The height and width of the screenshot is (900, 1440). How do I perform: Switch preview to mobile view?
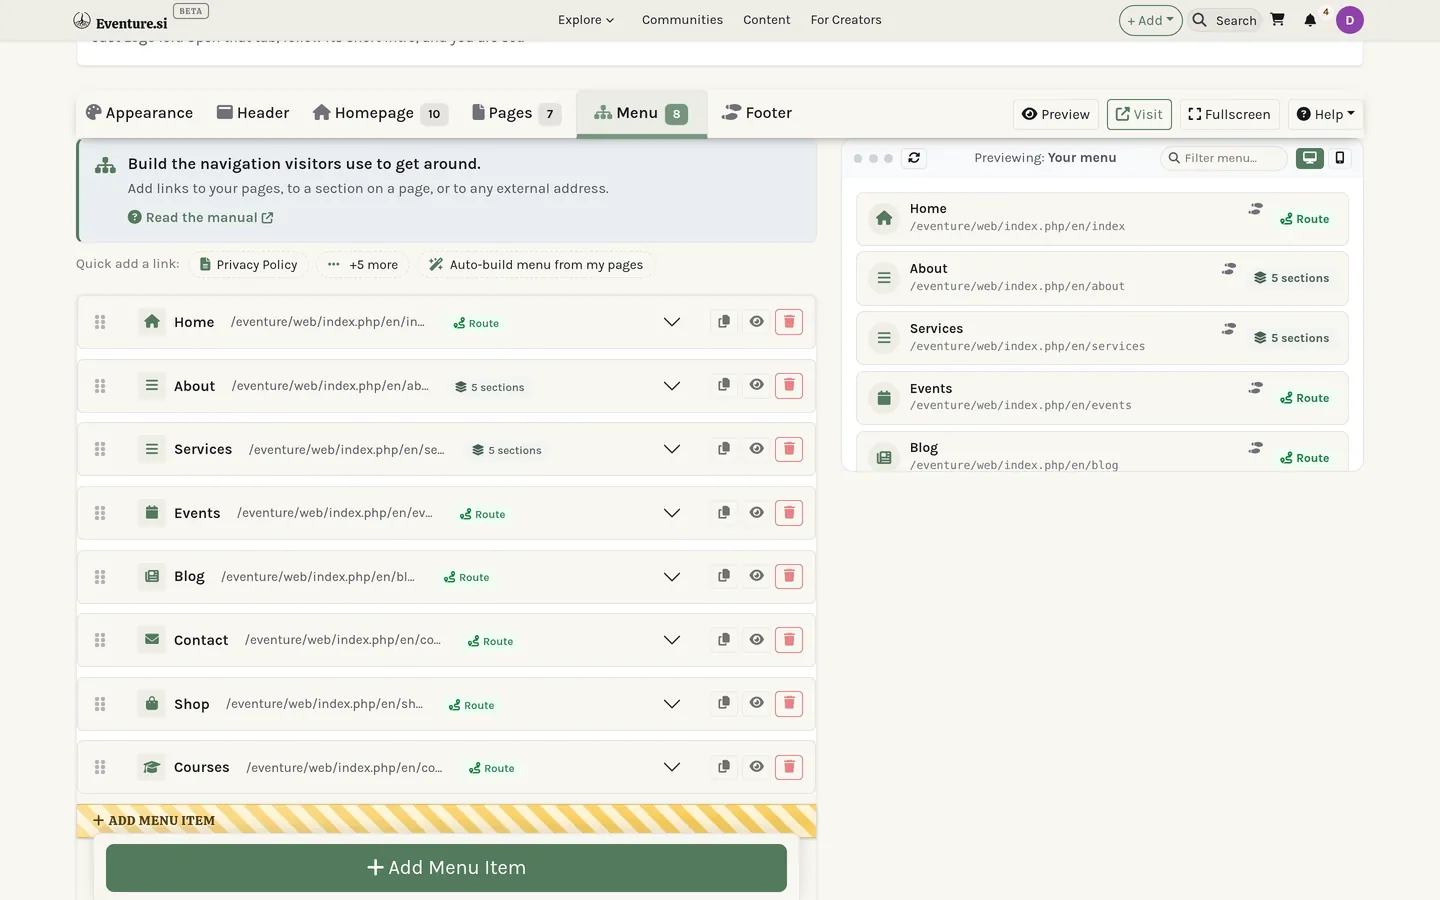coord(1340,158)
